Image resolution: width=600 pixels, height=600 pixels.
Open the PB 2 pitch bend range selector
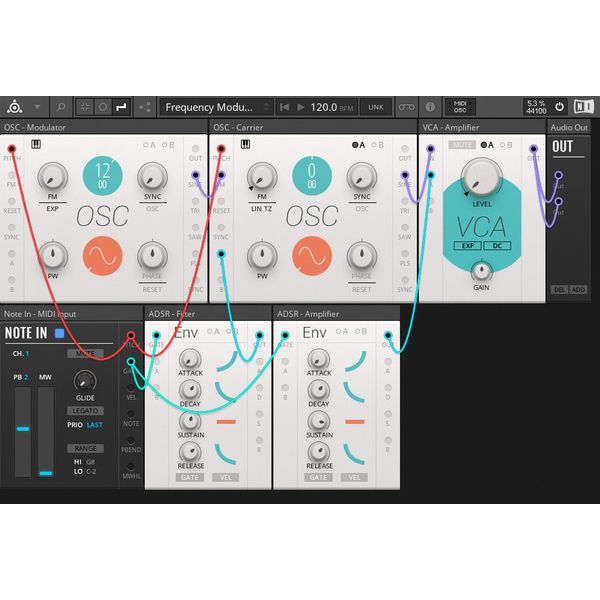(21, 377)
